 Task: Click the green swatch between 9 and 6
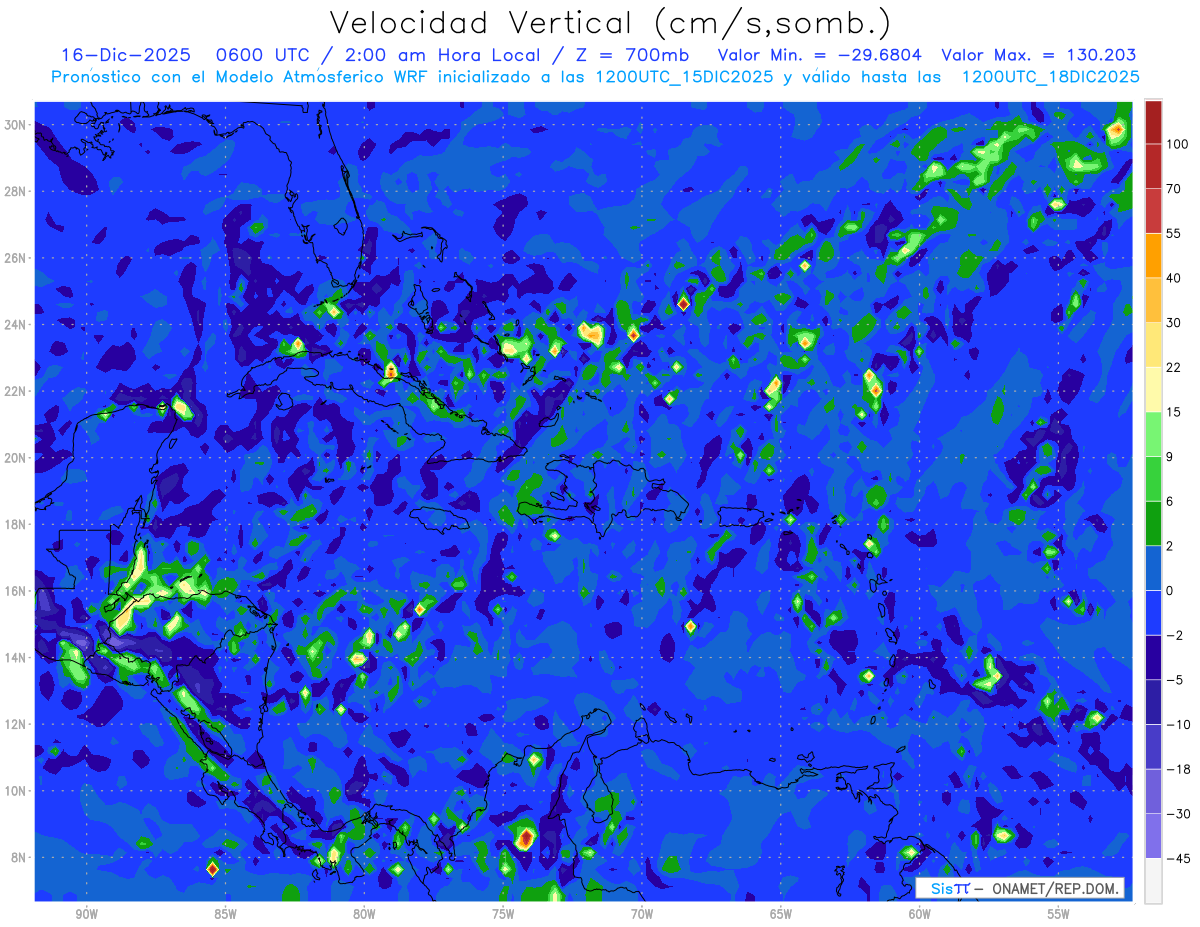(x=1153, y=479)
